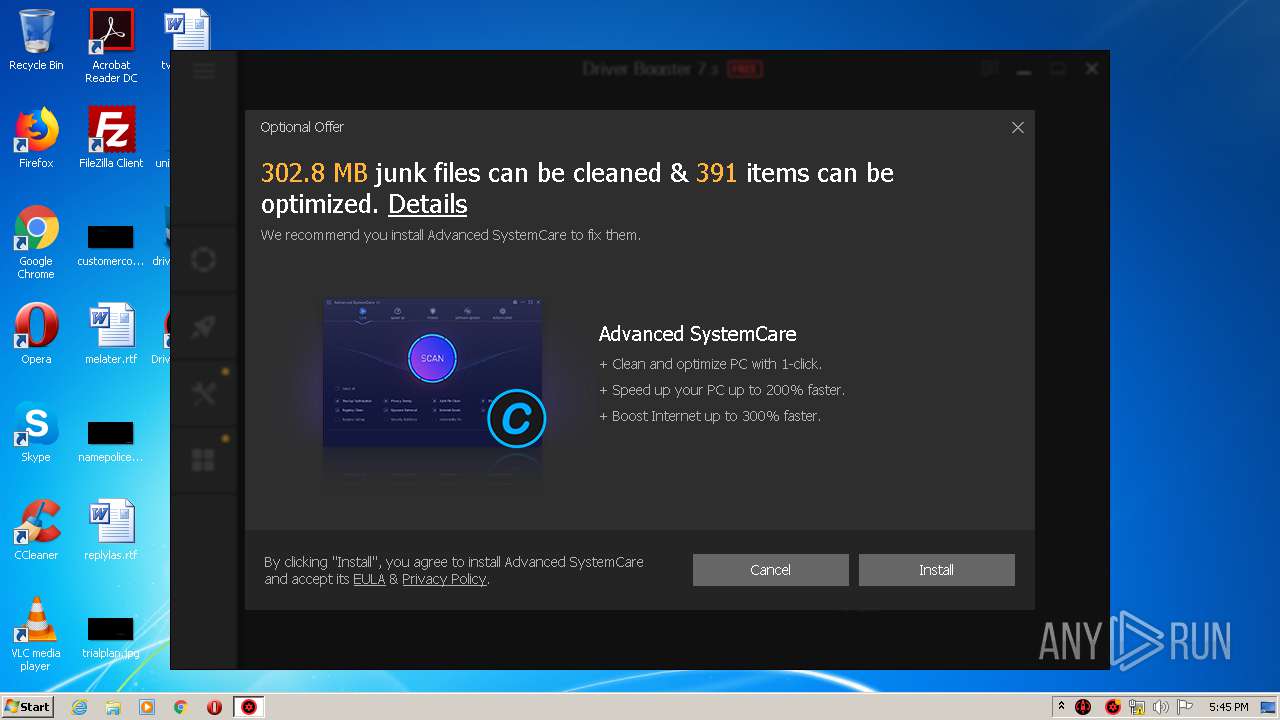Image resolution: width=1280 pixels, height=720 pixels.
Task: Launch VLC media player desktop shortcut
Action: click(36, 634)
